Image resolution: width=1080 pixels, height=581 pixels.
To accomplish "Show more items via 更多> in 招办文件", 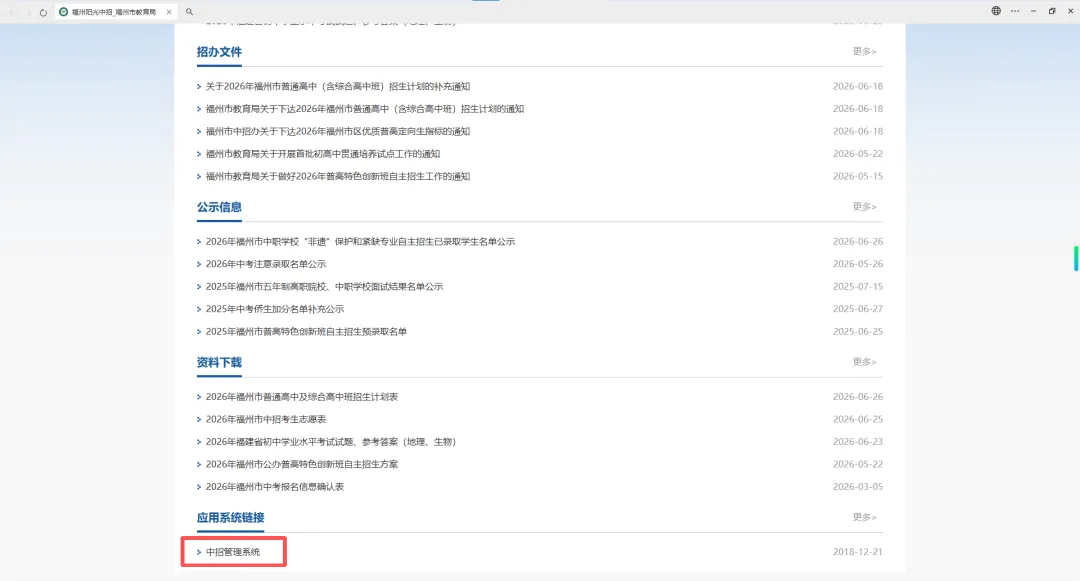I will pos(864,52).
